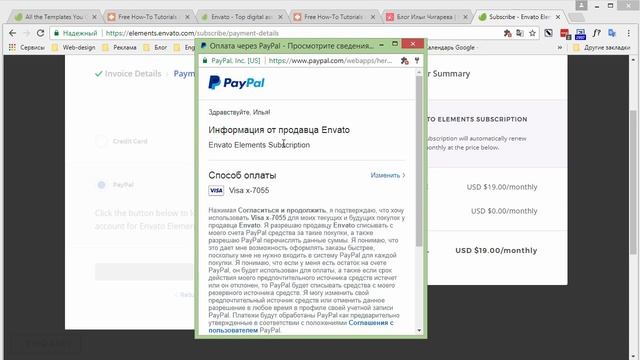Click Visa x-7055 payment text

pos(249,190)
